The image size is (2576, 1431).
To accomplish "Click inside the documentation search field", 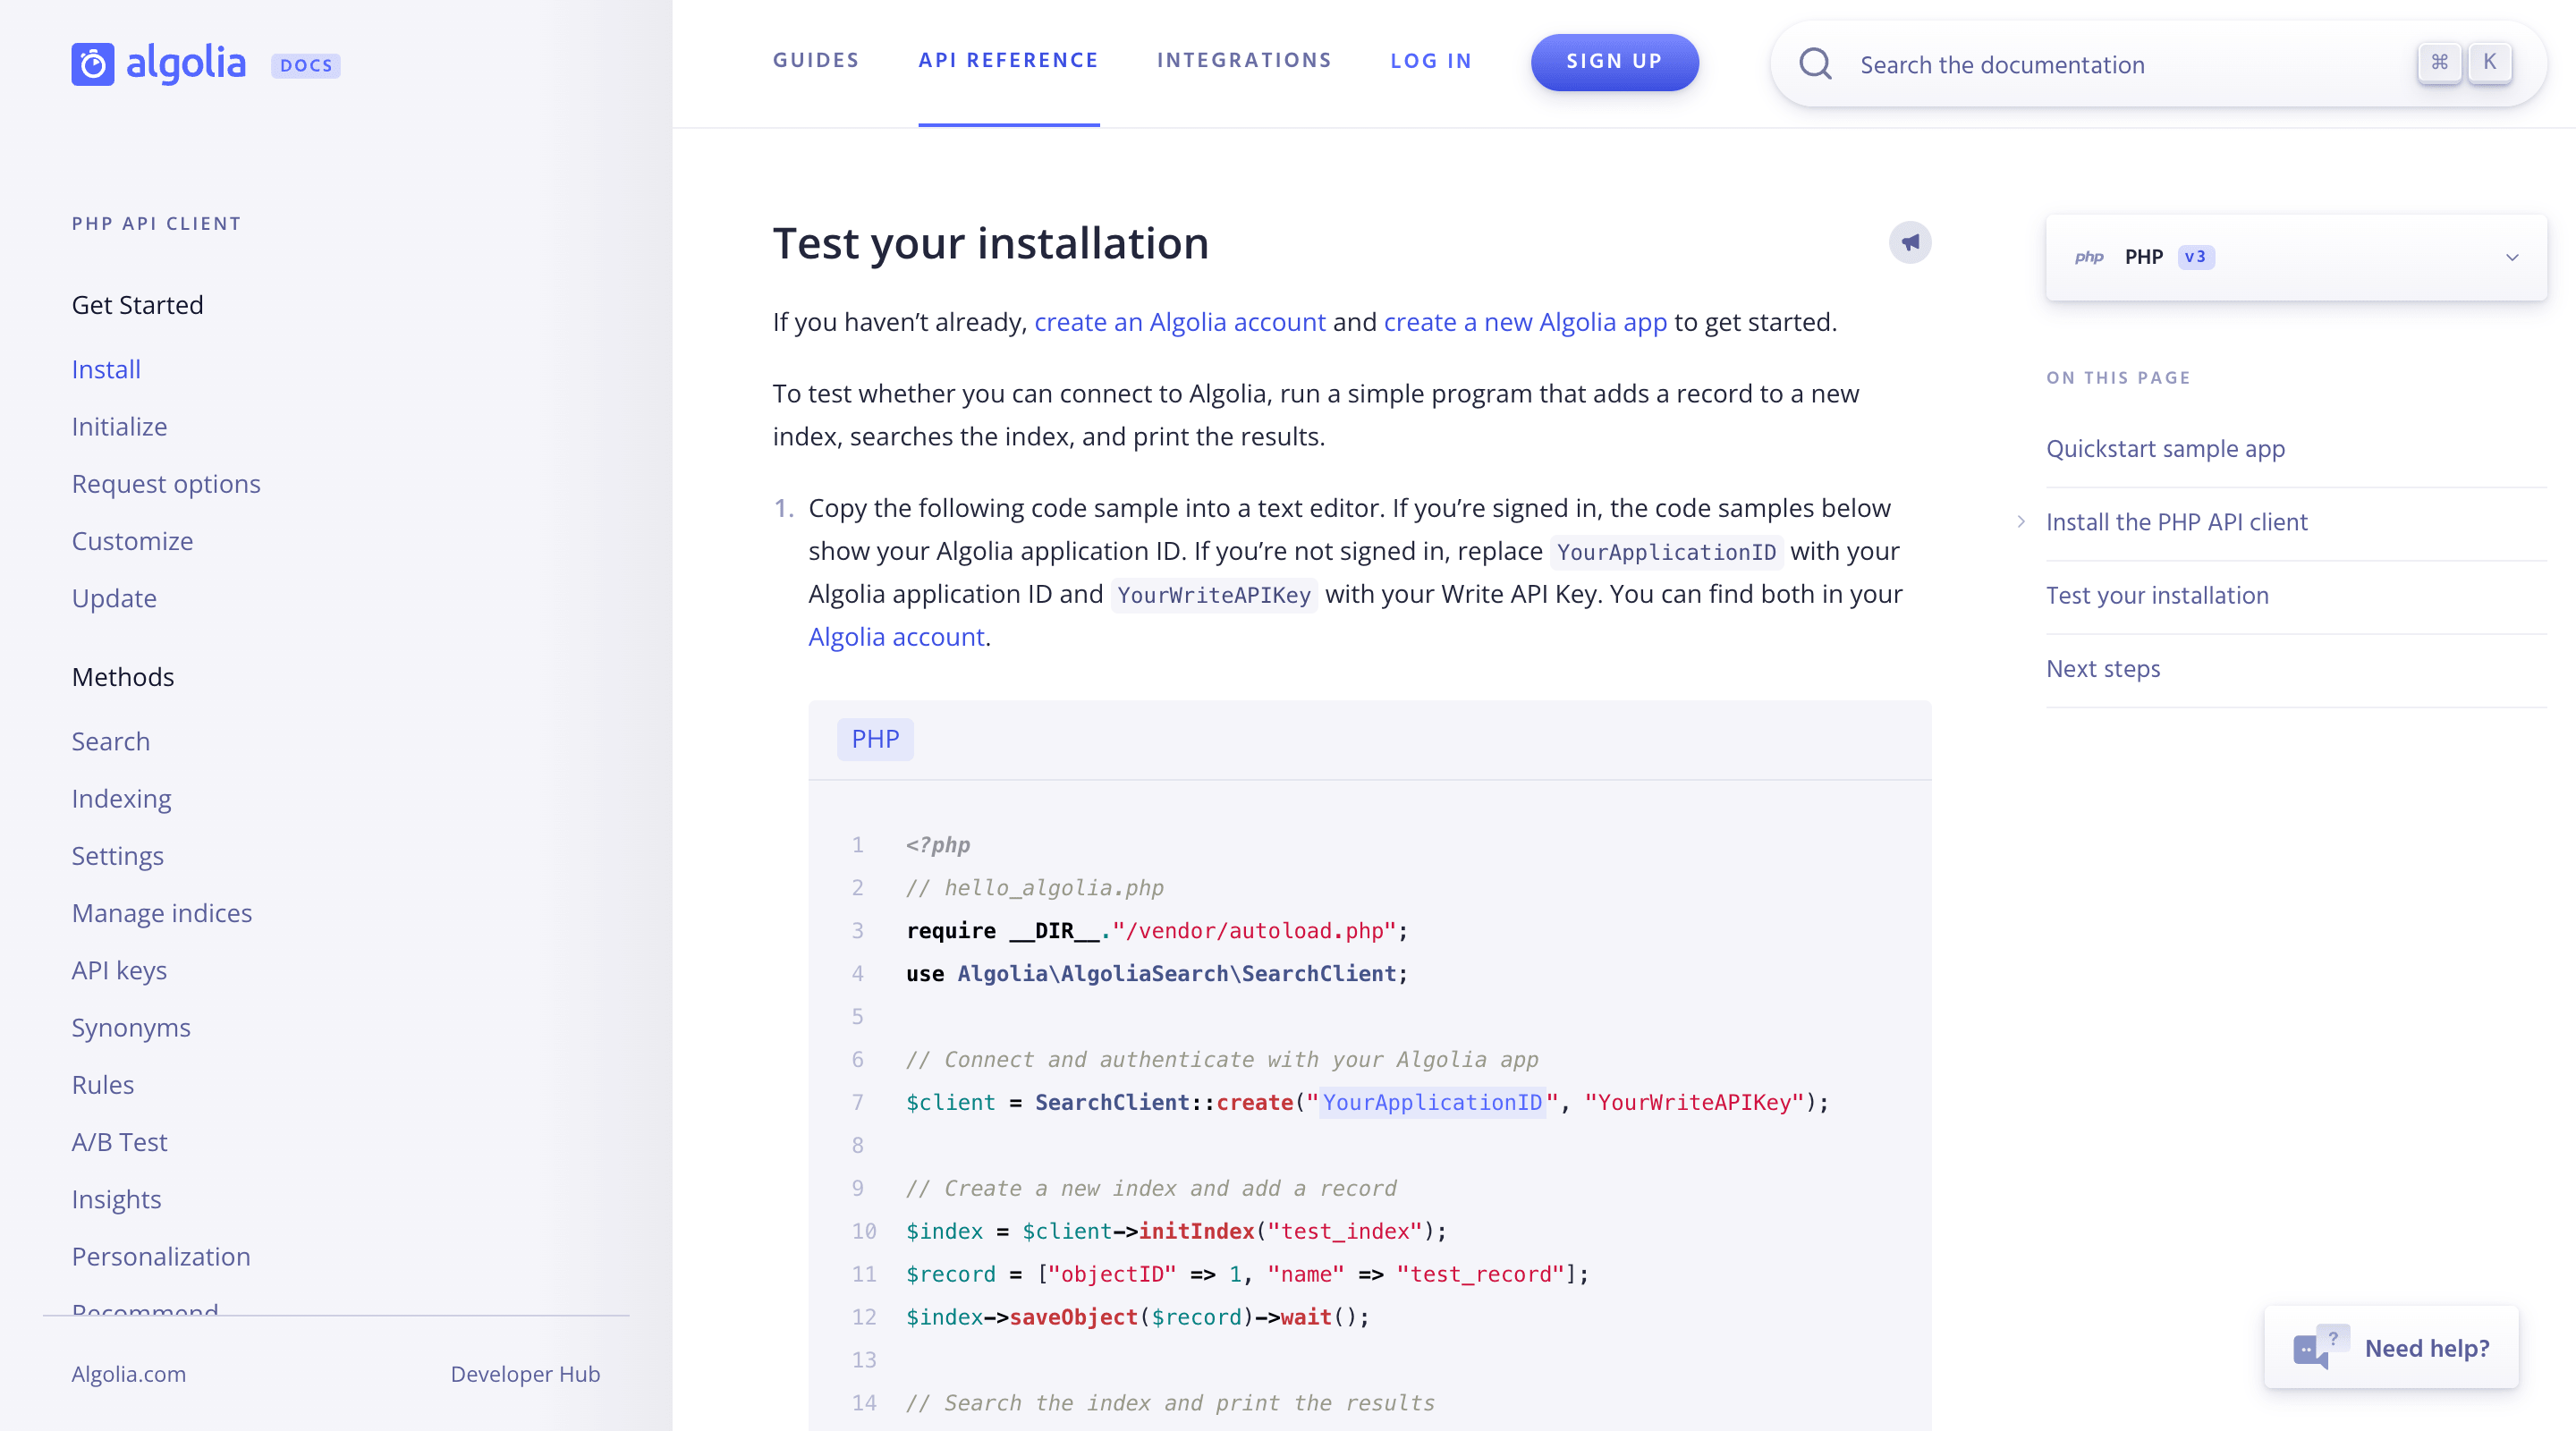I will [x=2050, y=64].
